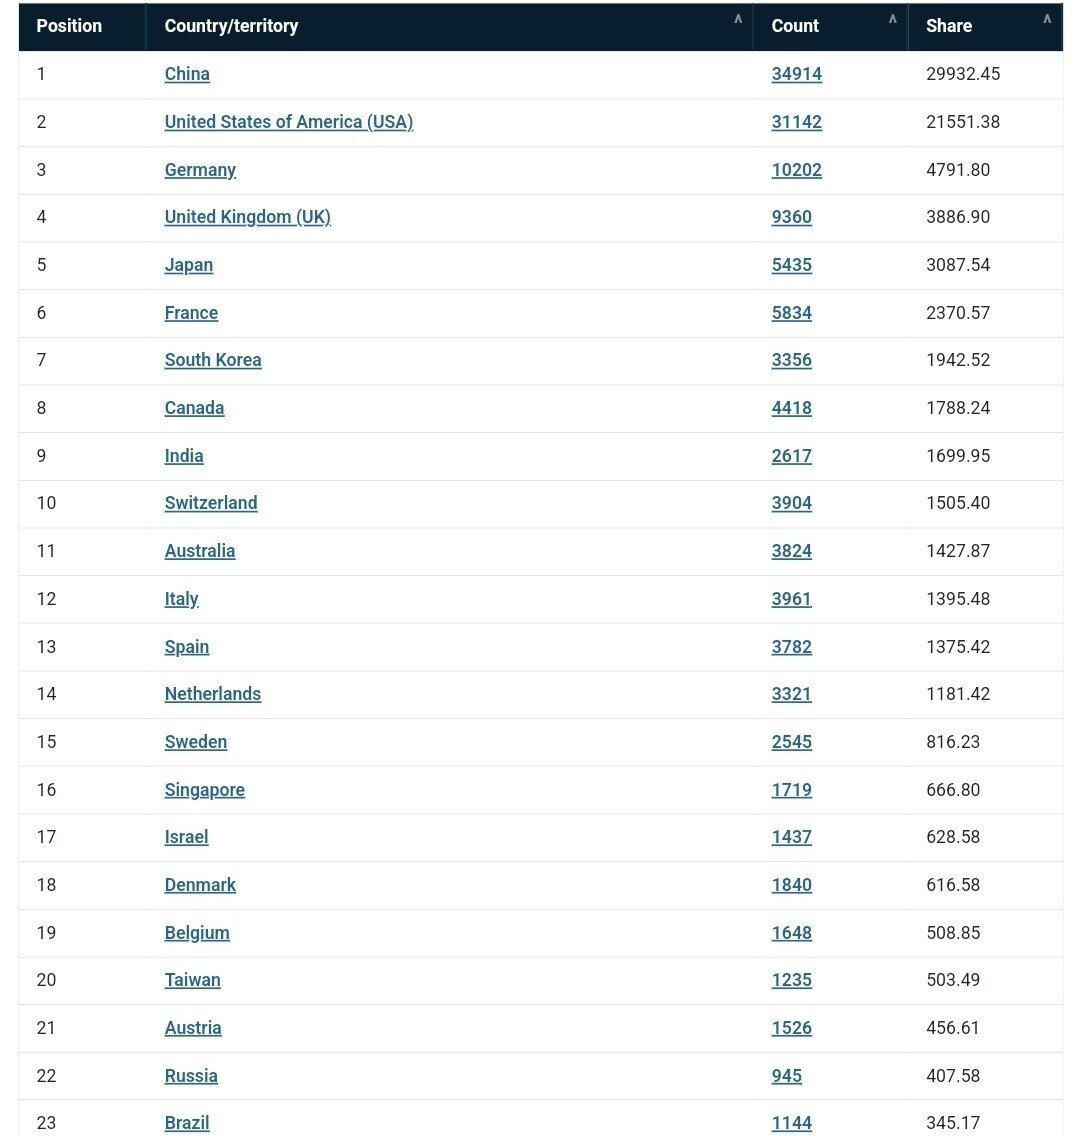Sort by Country/territory using its arrow icon
The height and width of the screenshot is (1136, 1080).
[738, 19]
